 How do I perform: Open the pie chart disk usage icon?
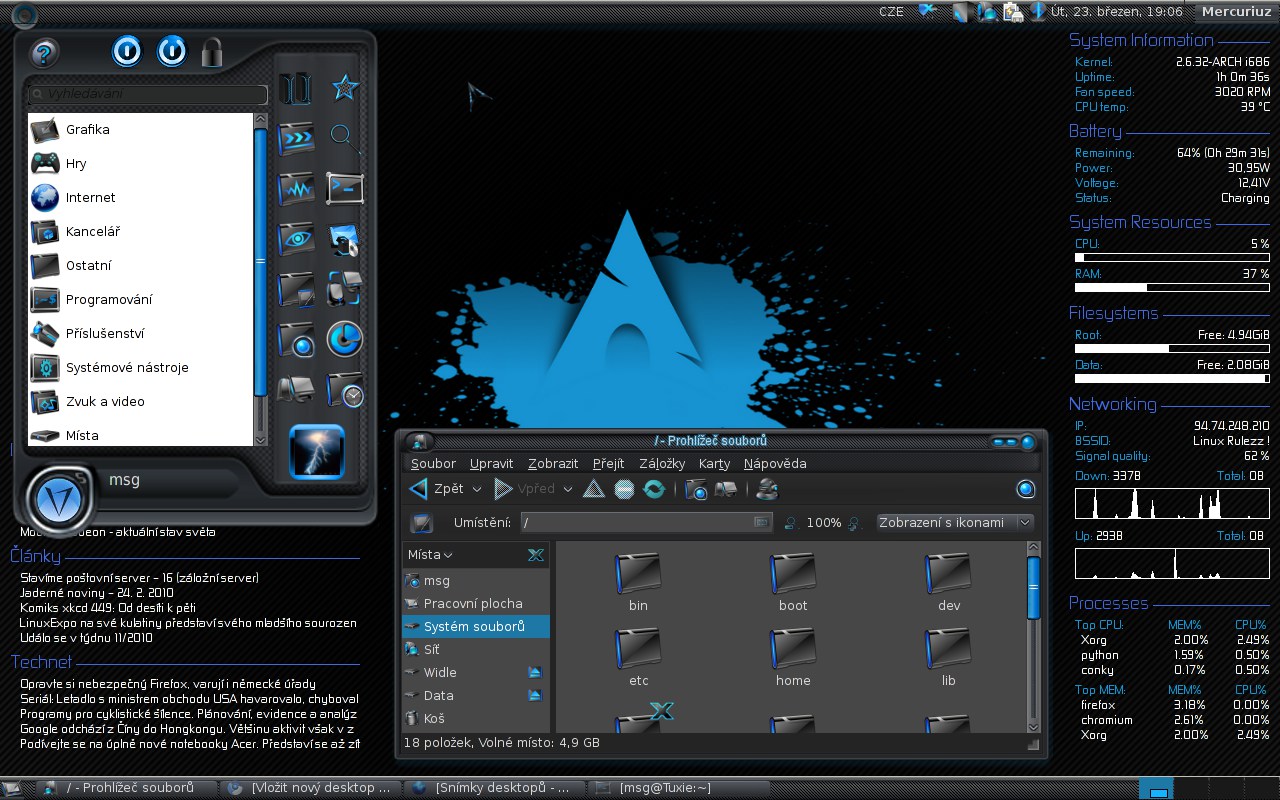pos(345,339)
